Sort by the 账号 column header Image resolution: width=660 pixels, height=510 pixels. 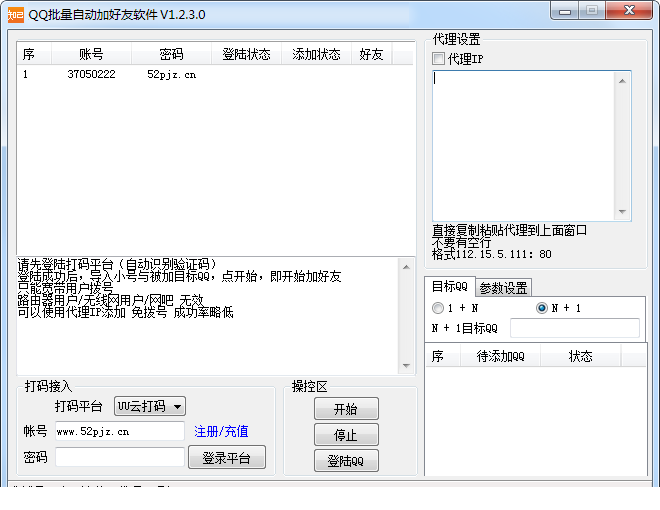coord(91,54)
